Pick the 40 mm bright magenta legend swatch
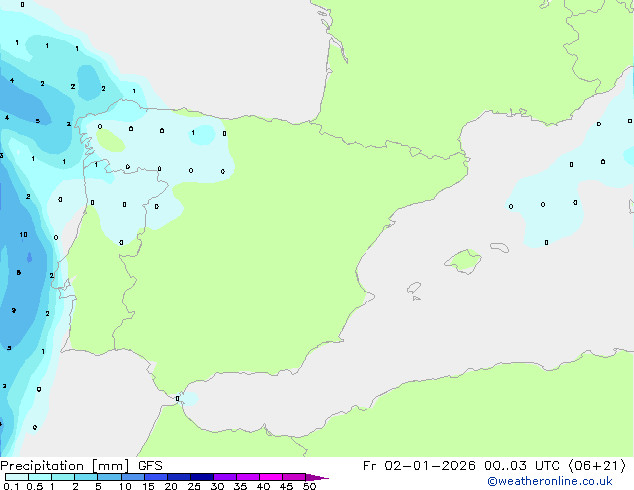Image resolution: width=634 pixels, height=490 pixels. point(271,477)
